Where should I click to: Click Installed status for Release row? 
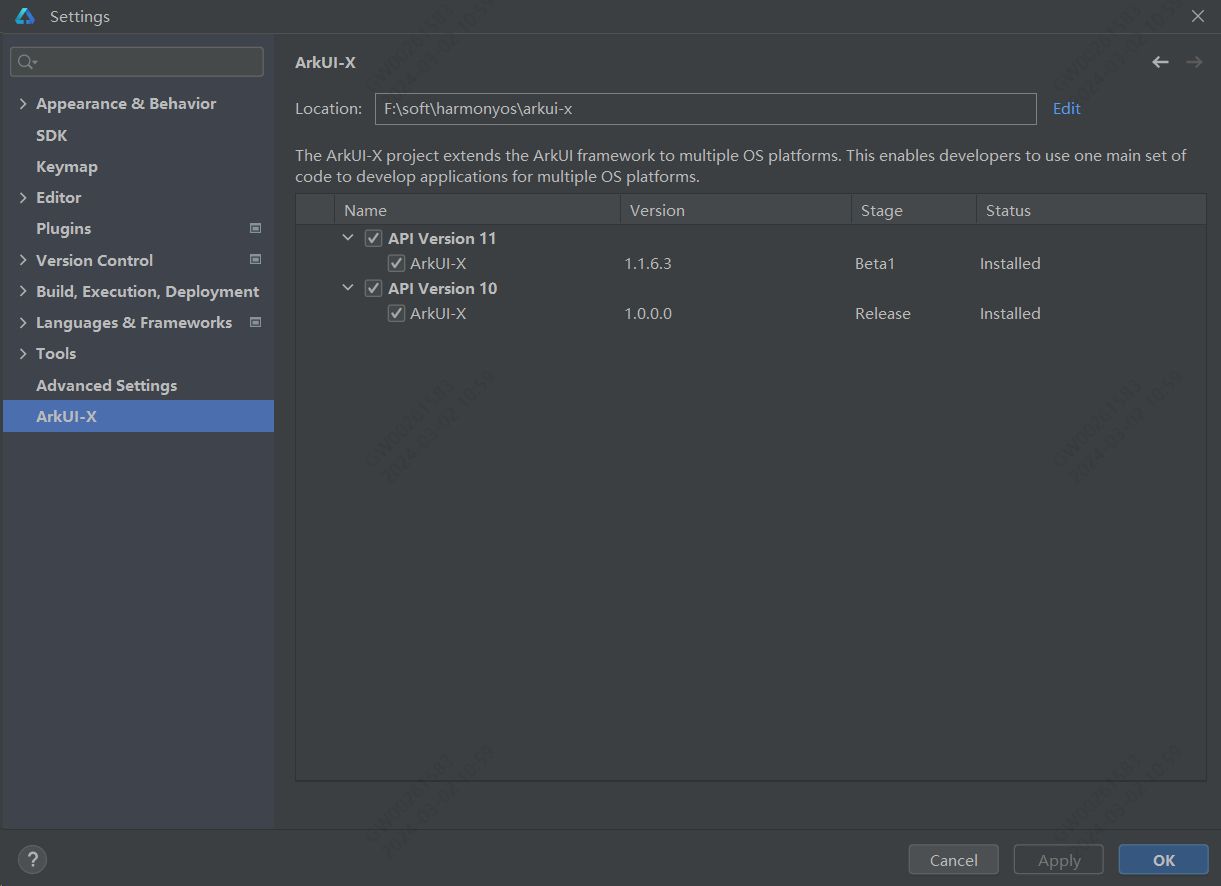click(x=1010, y=313)
